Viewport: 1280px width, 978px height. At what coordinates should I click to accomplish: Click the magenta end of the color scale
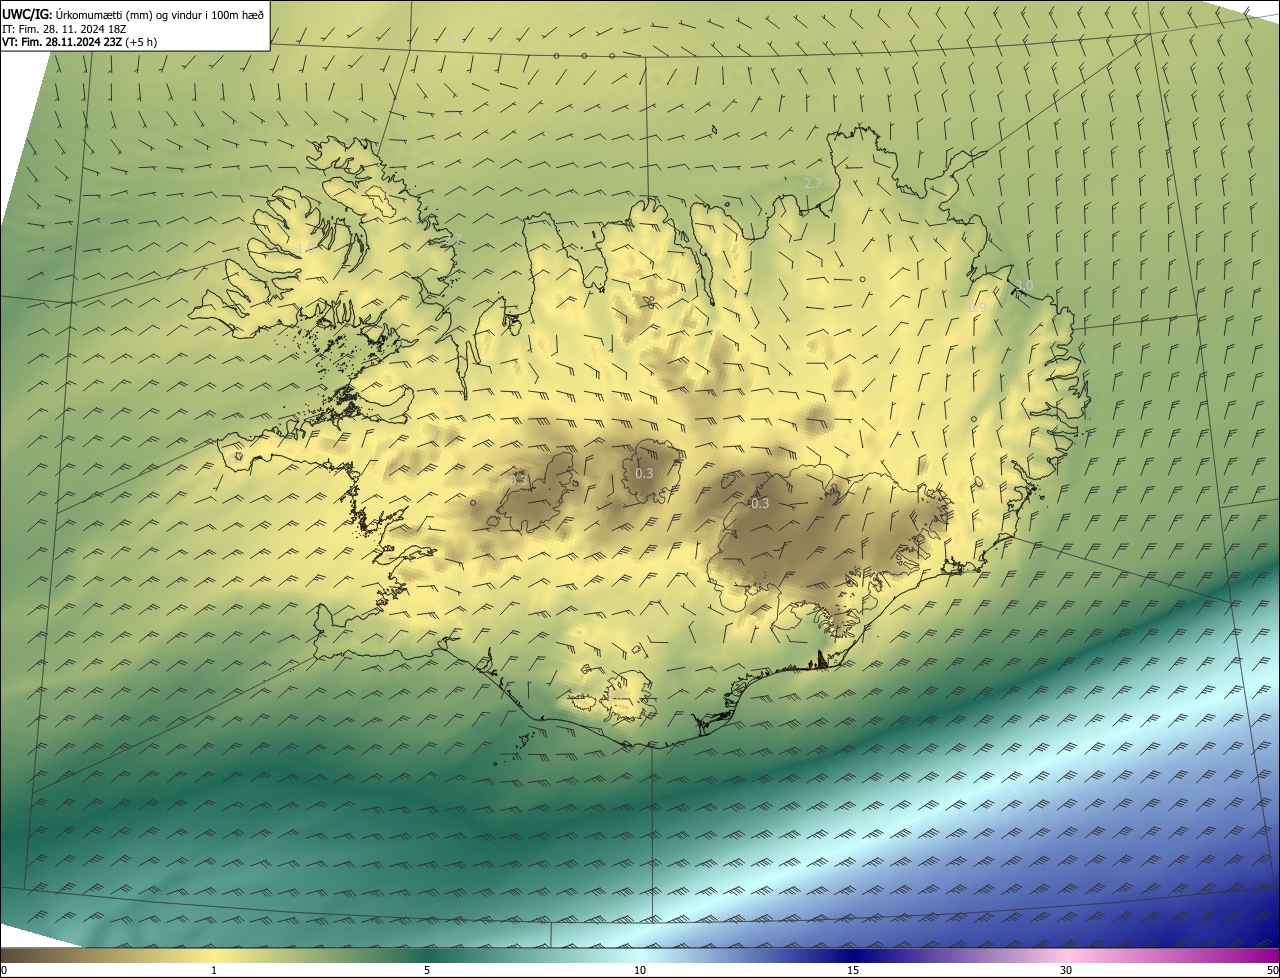[x=1270, y=955]
